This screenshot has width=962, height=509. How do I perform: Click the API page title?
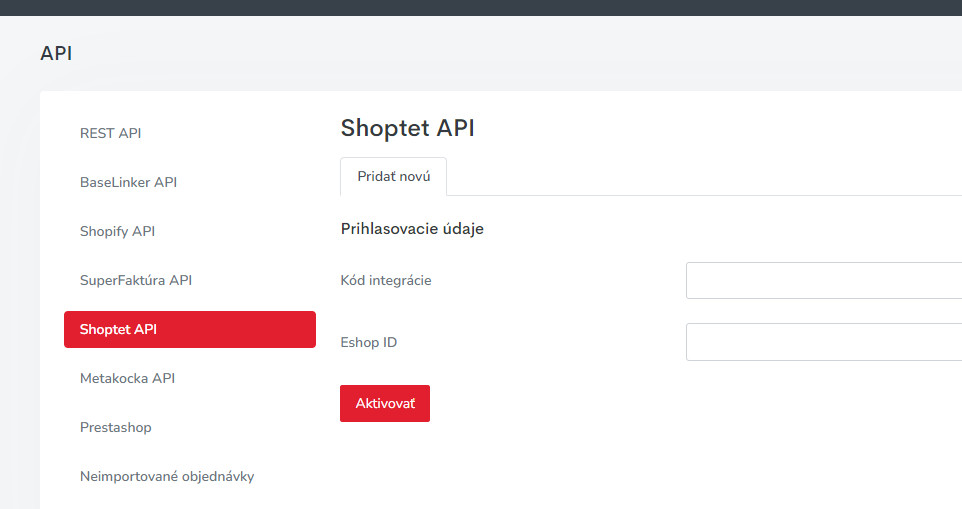pyautogui.click(x=56, y=53)
